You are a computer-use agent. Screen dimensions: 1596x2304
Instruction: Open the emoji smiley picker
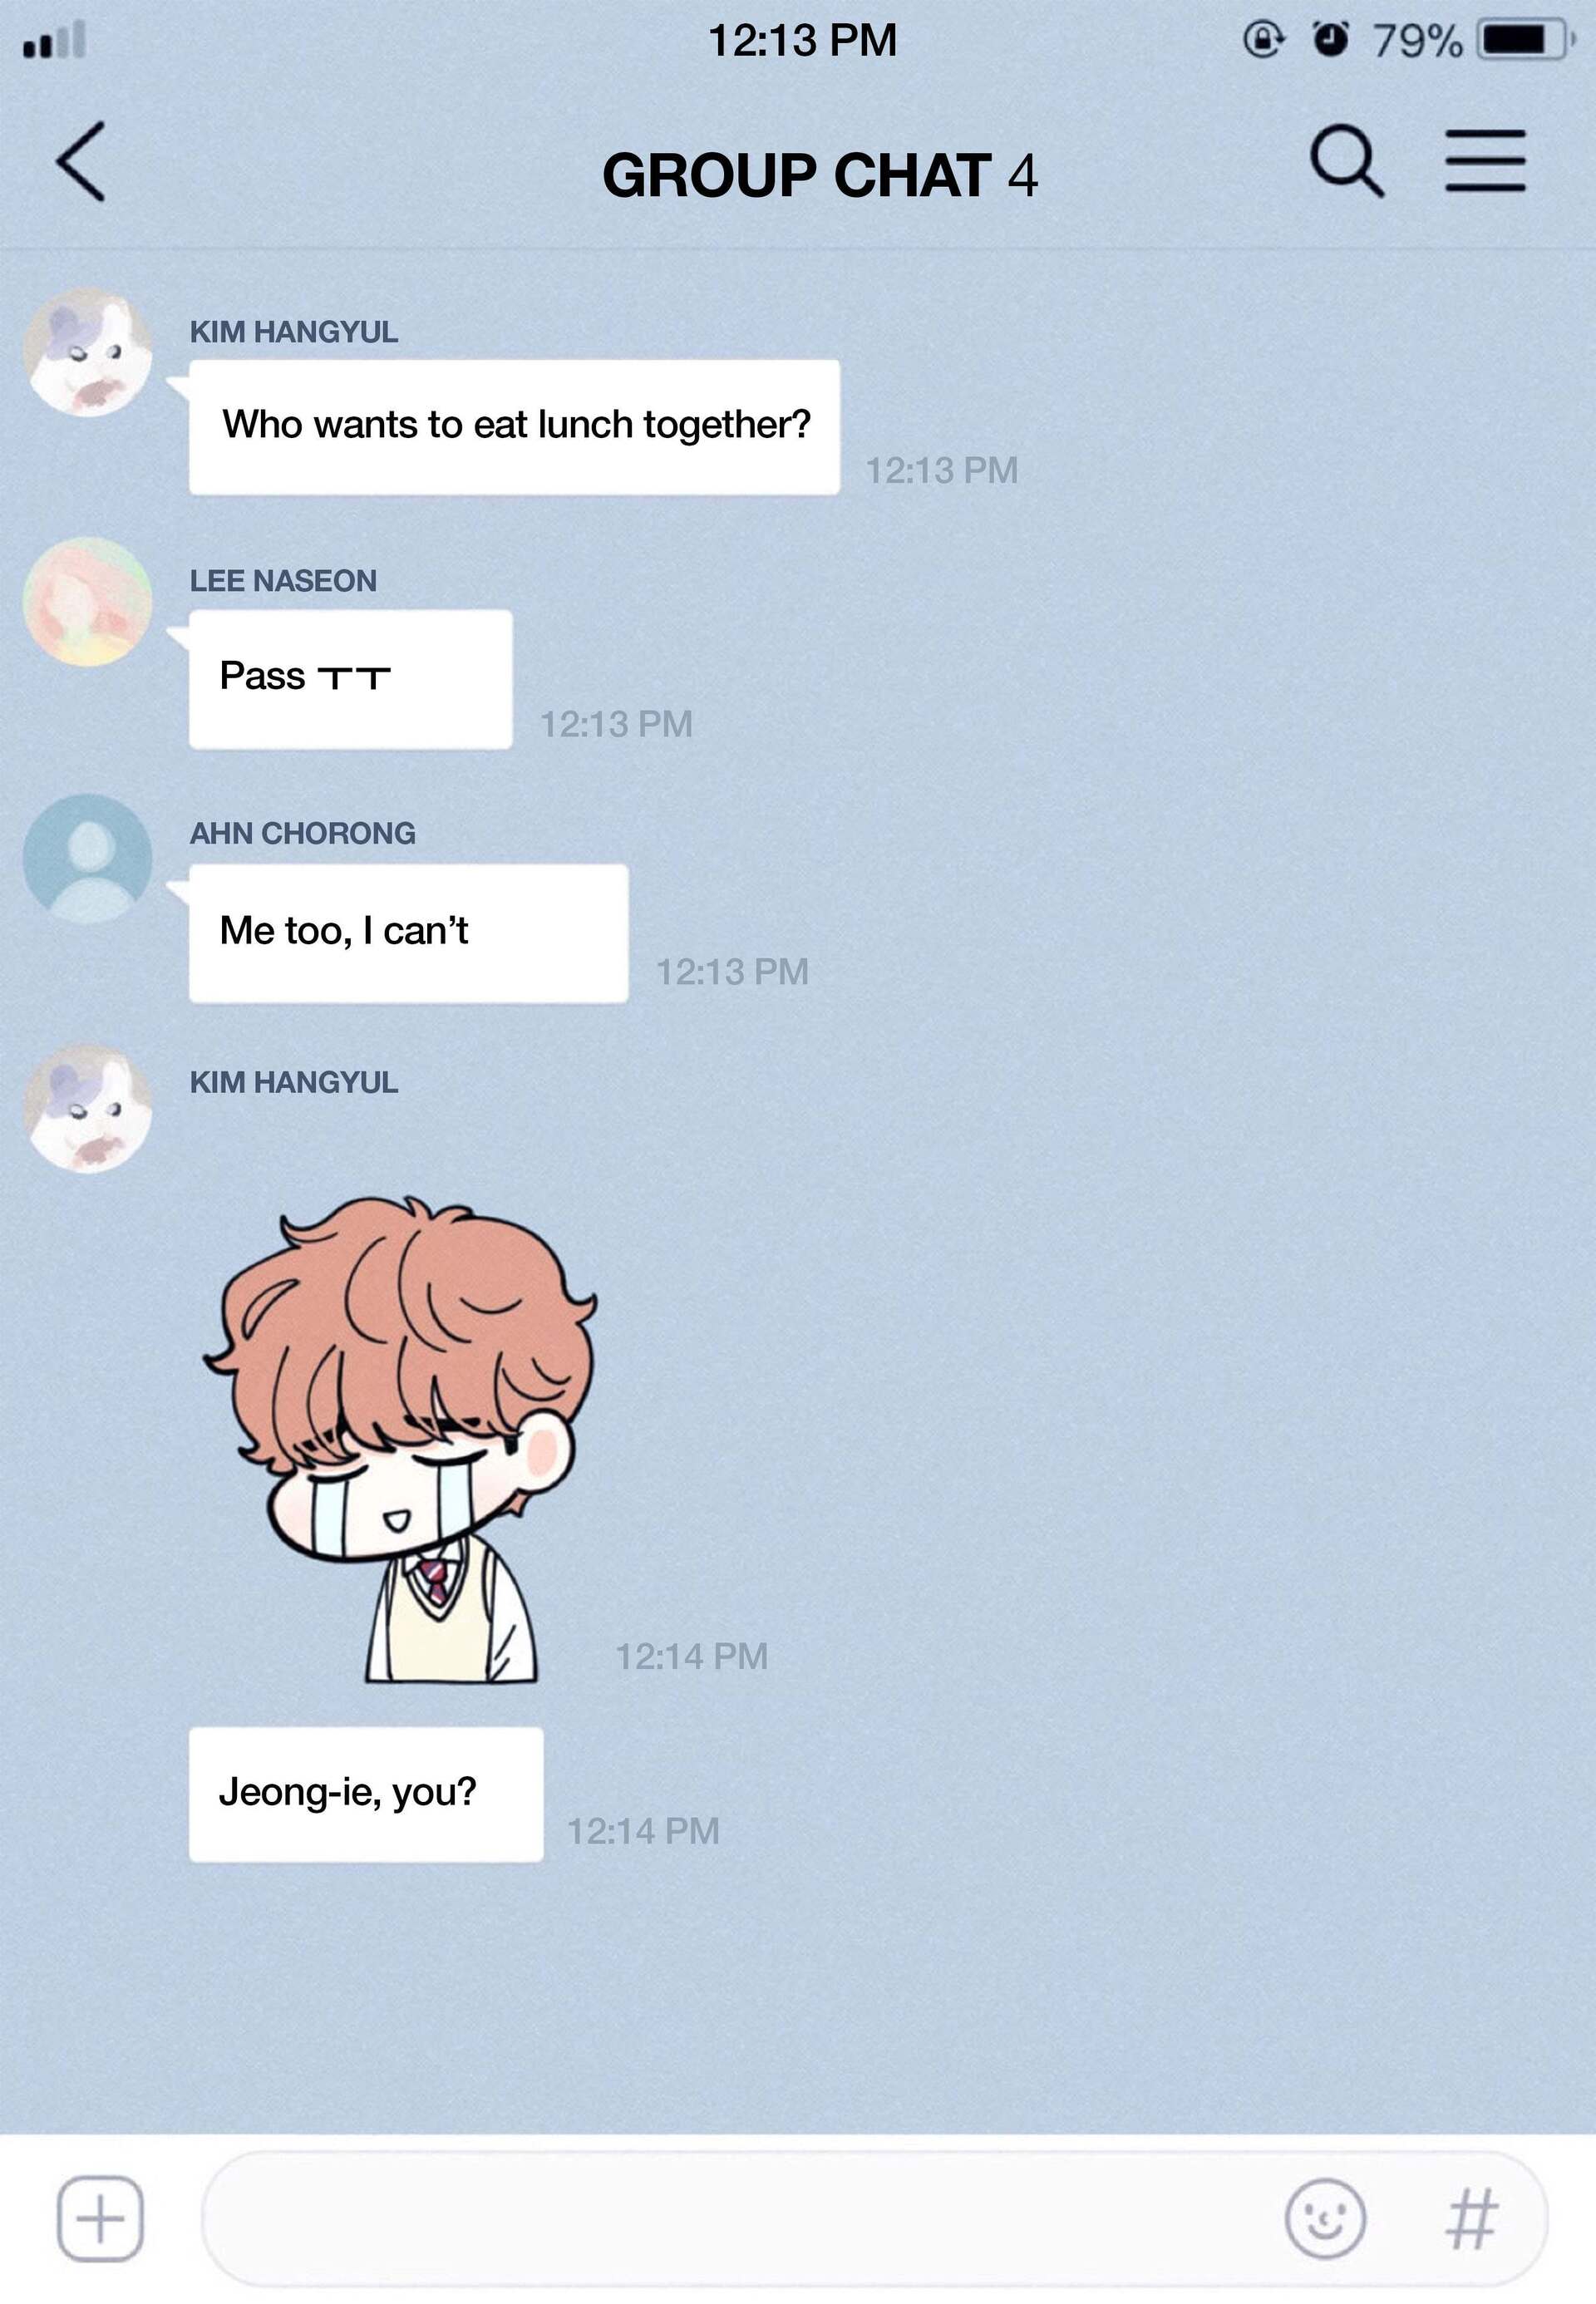pos(1324,2218)
